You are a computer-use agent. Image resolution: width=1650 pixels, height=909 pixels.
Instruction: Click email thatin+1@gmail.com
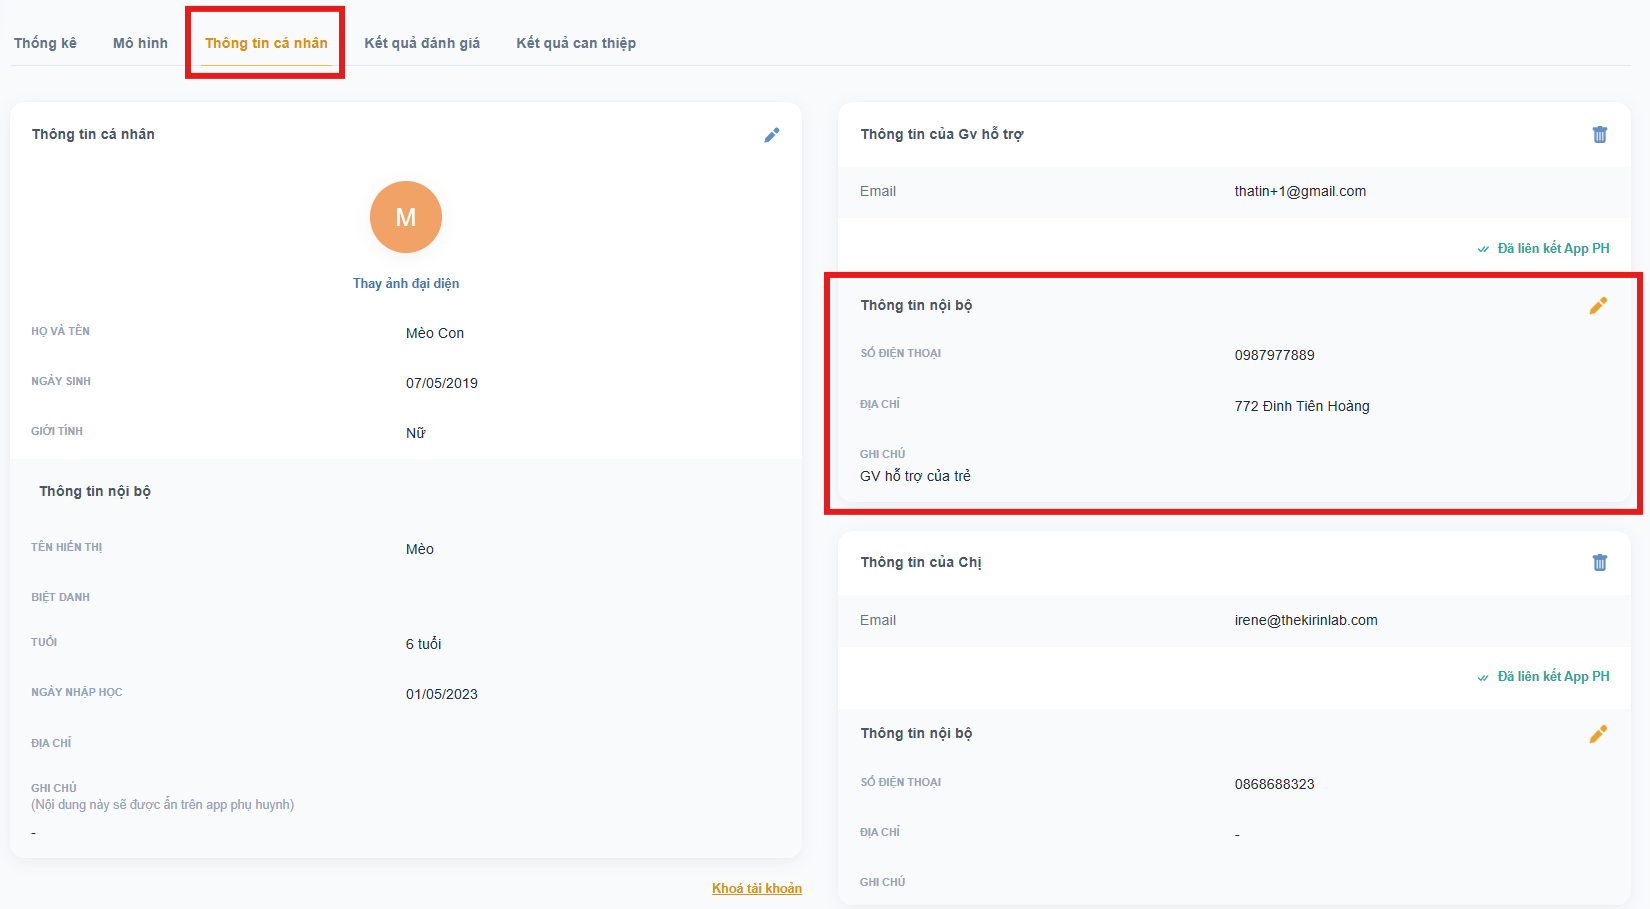point(1300,192)
